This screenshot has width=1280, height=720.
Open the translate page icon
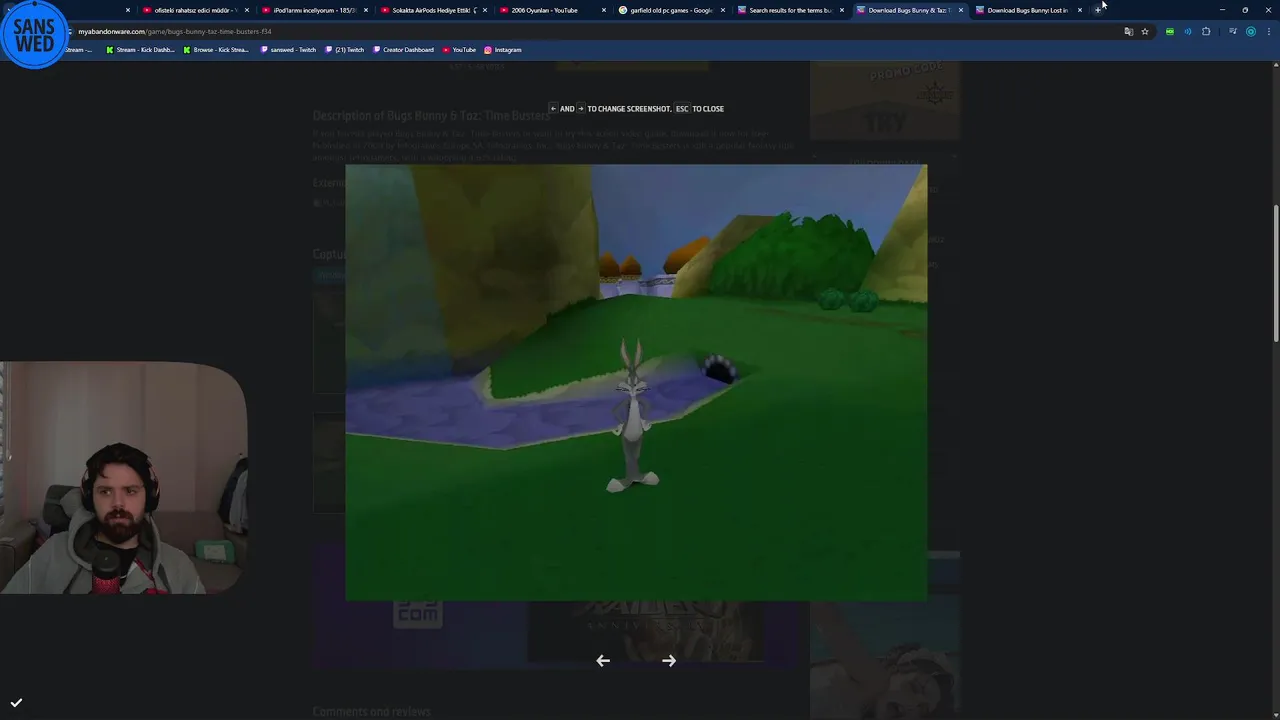[x=1128, y=31]
